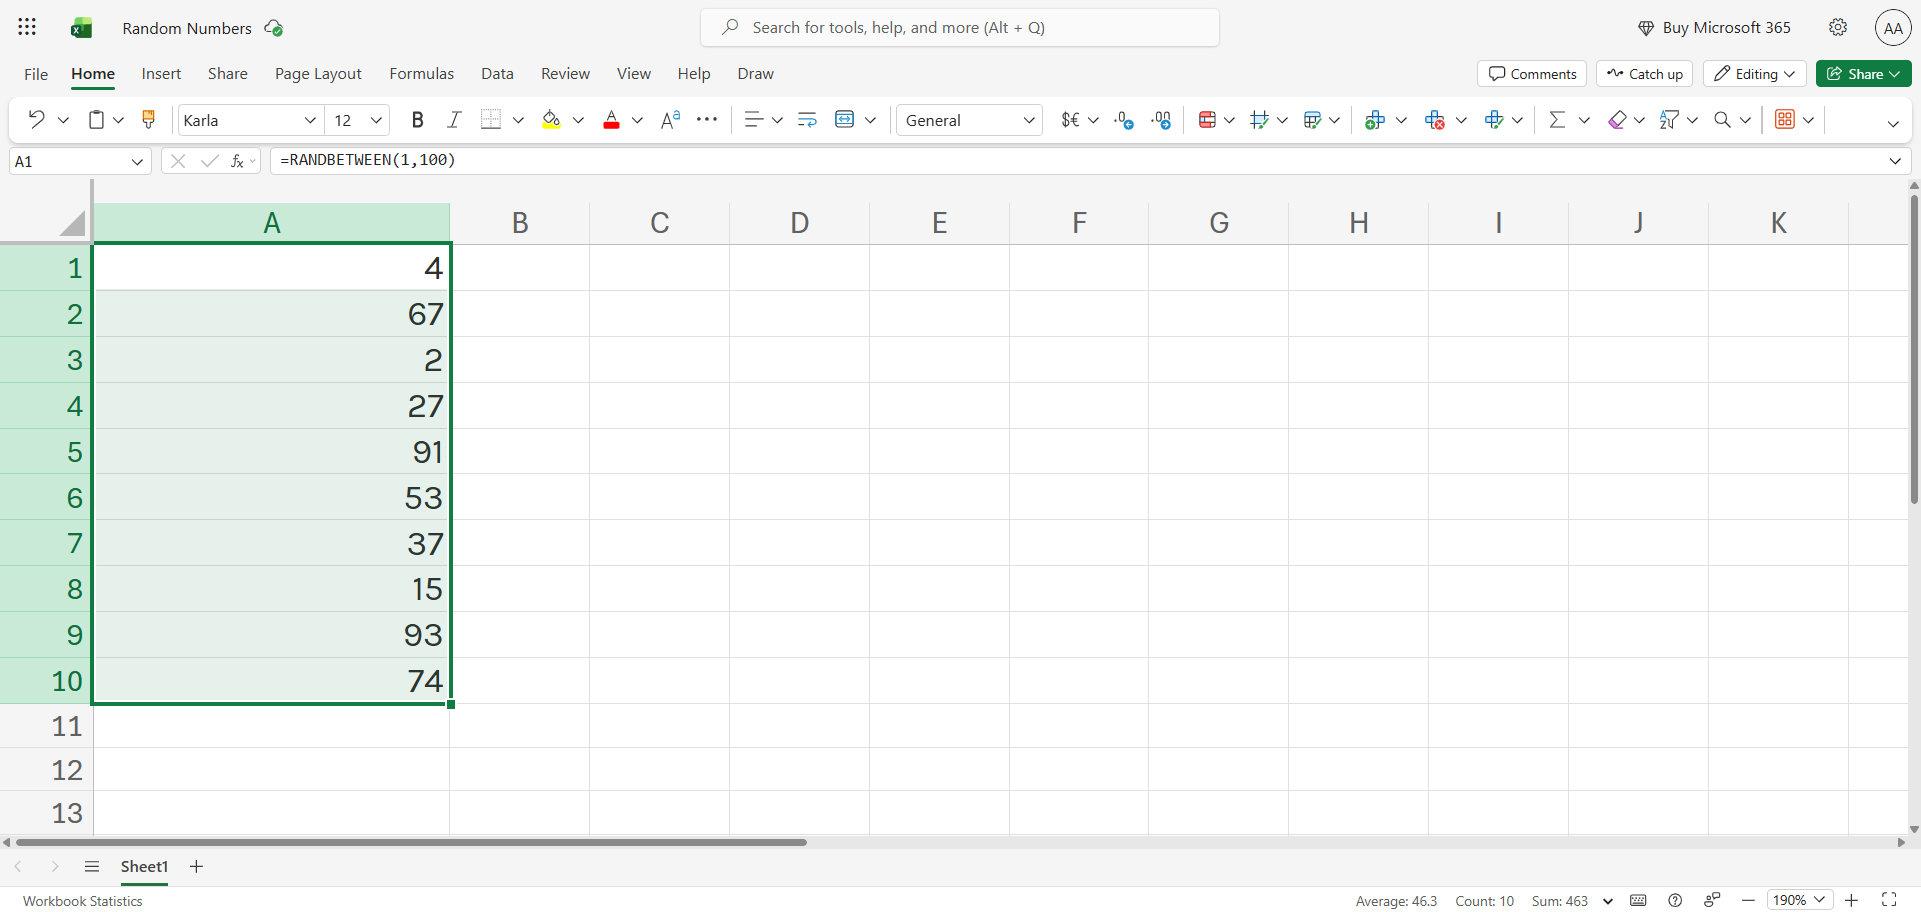Click the Merge cells icon
1921x912 pixels.
pyautogui.click(x=844, y=120)
